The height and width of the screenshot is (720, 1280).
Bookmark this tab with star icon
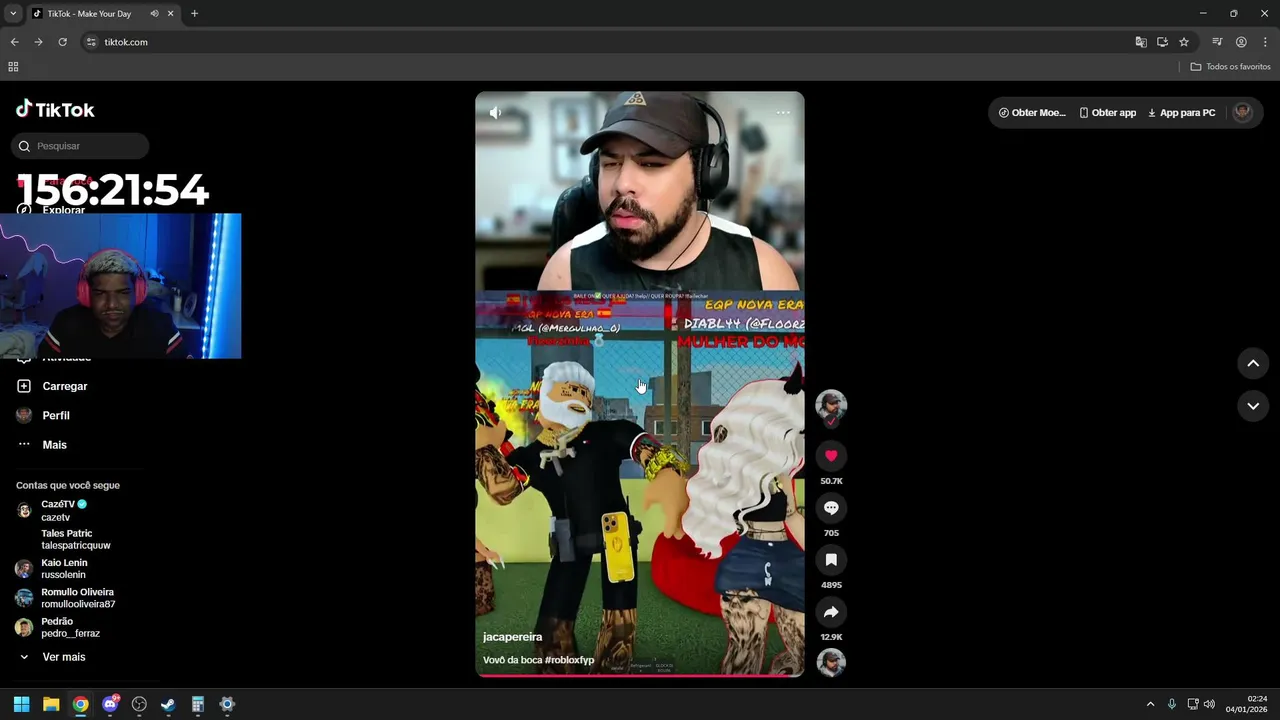tap(1184, 42)
